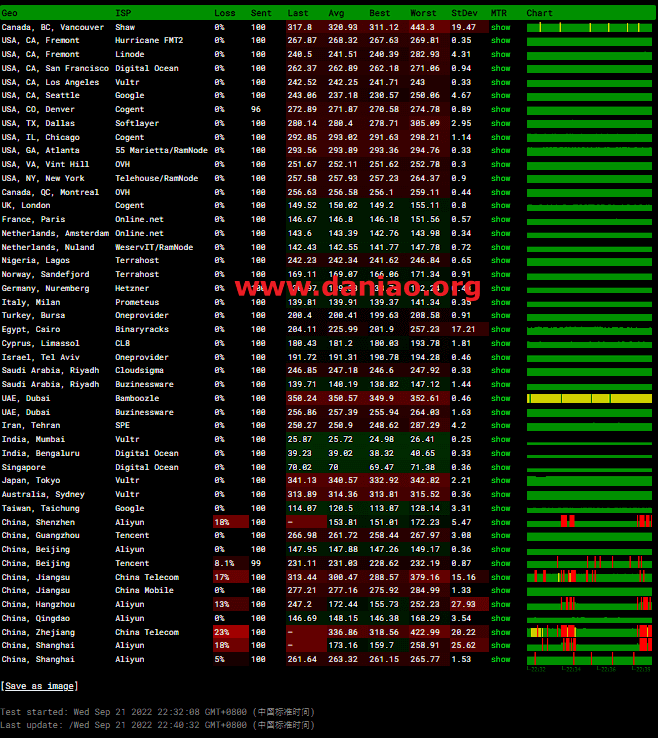The height and width of the screenshot is (738, 658).
Task: Select the 23% loss cell for Zhejiang
Action: [x=231, y=633]
